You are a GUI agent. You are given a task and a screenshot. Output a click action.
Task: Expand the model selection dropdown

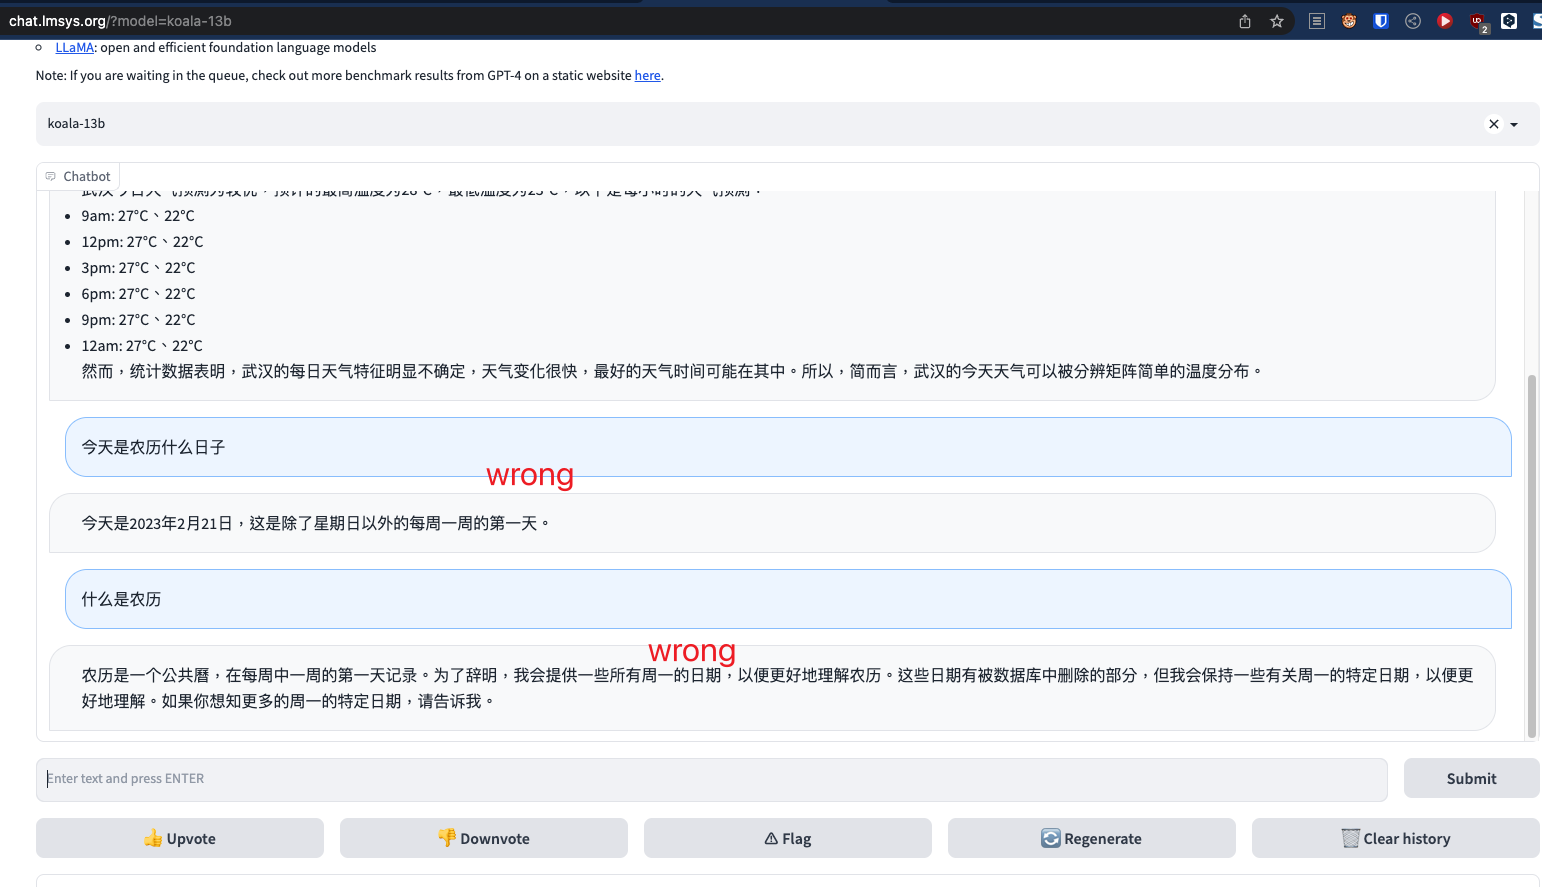[1512, 123]
